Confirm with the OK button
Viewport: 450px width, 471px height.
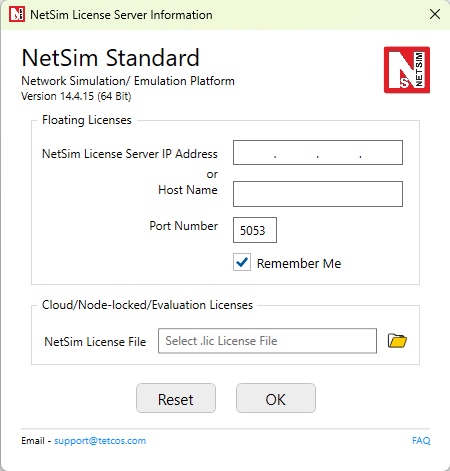coord(276,398)
